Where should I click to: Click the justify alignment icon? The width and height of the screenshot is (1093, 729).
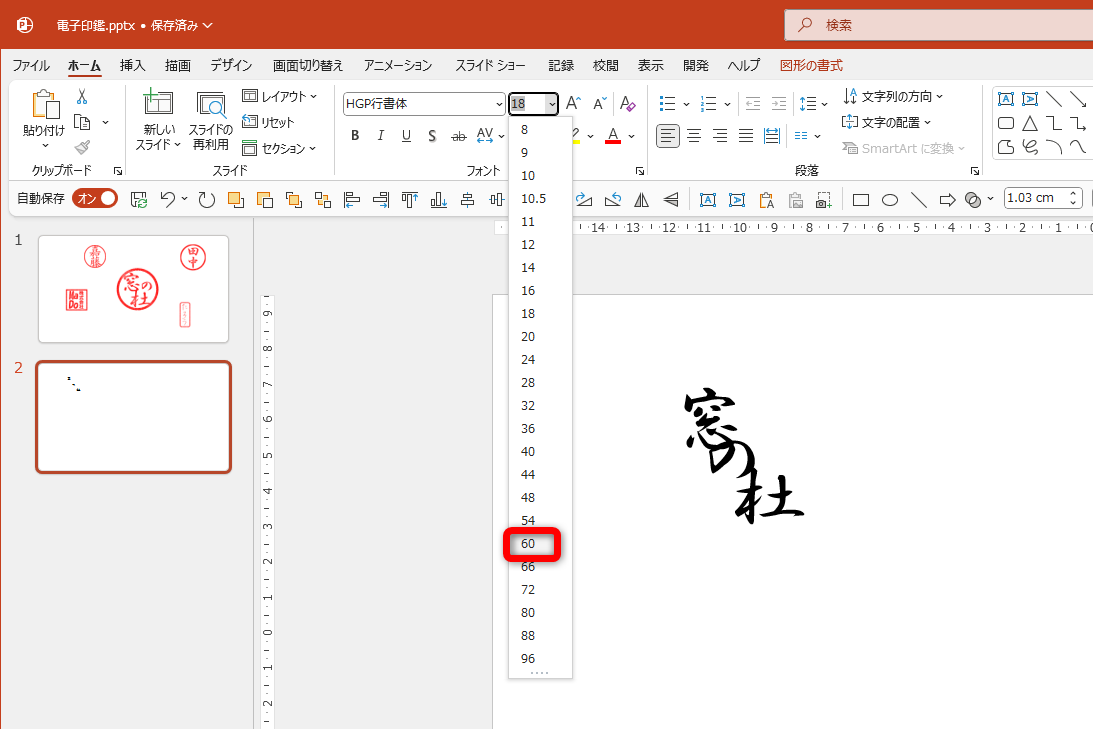[x=745, y=136]
